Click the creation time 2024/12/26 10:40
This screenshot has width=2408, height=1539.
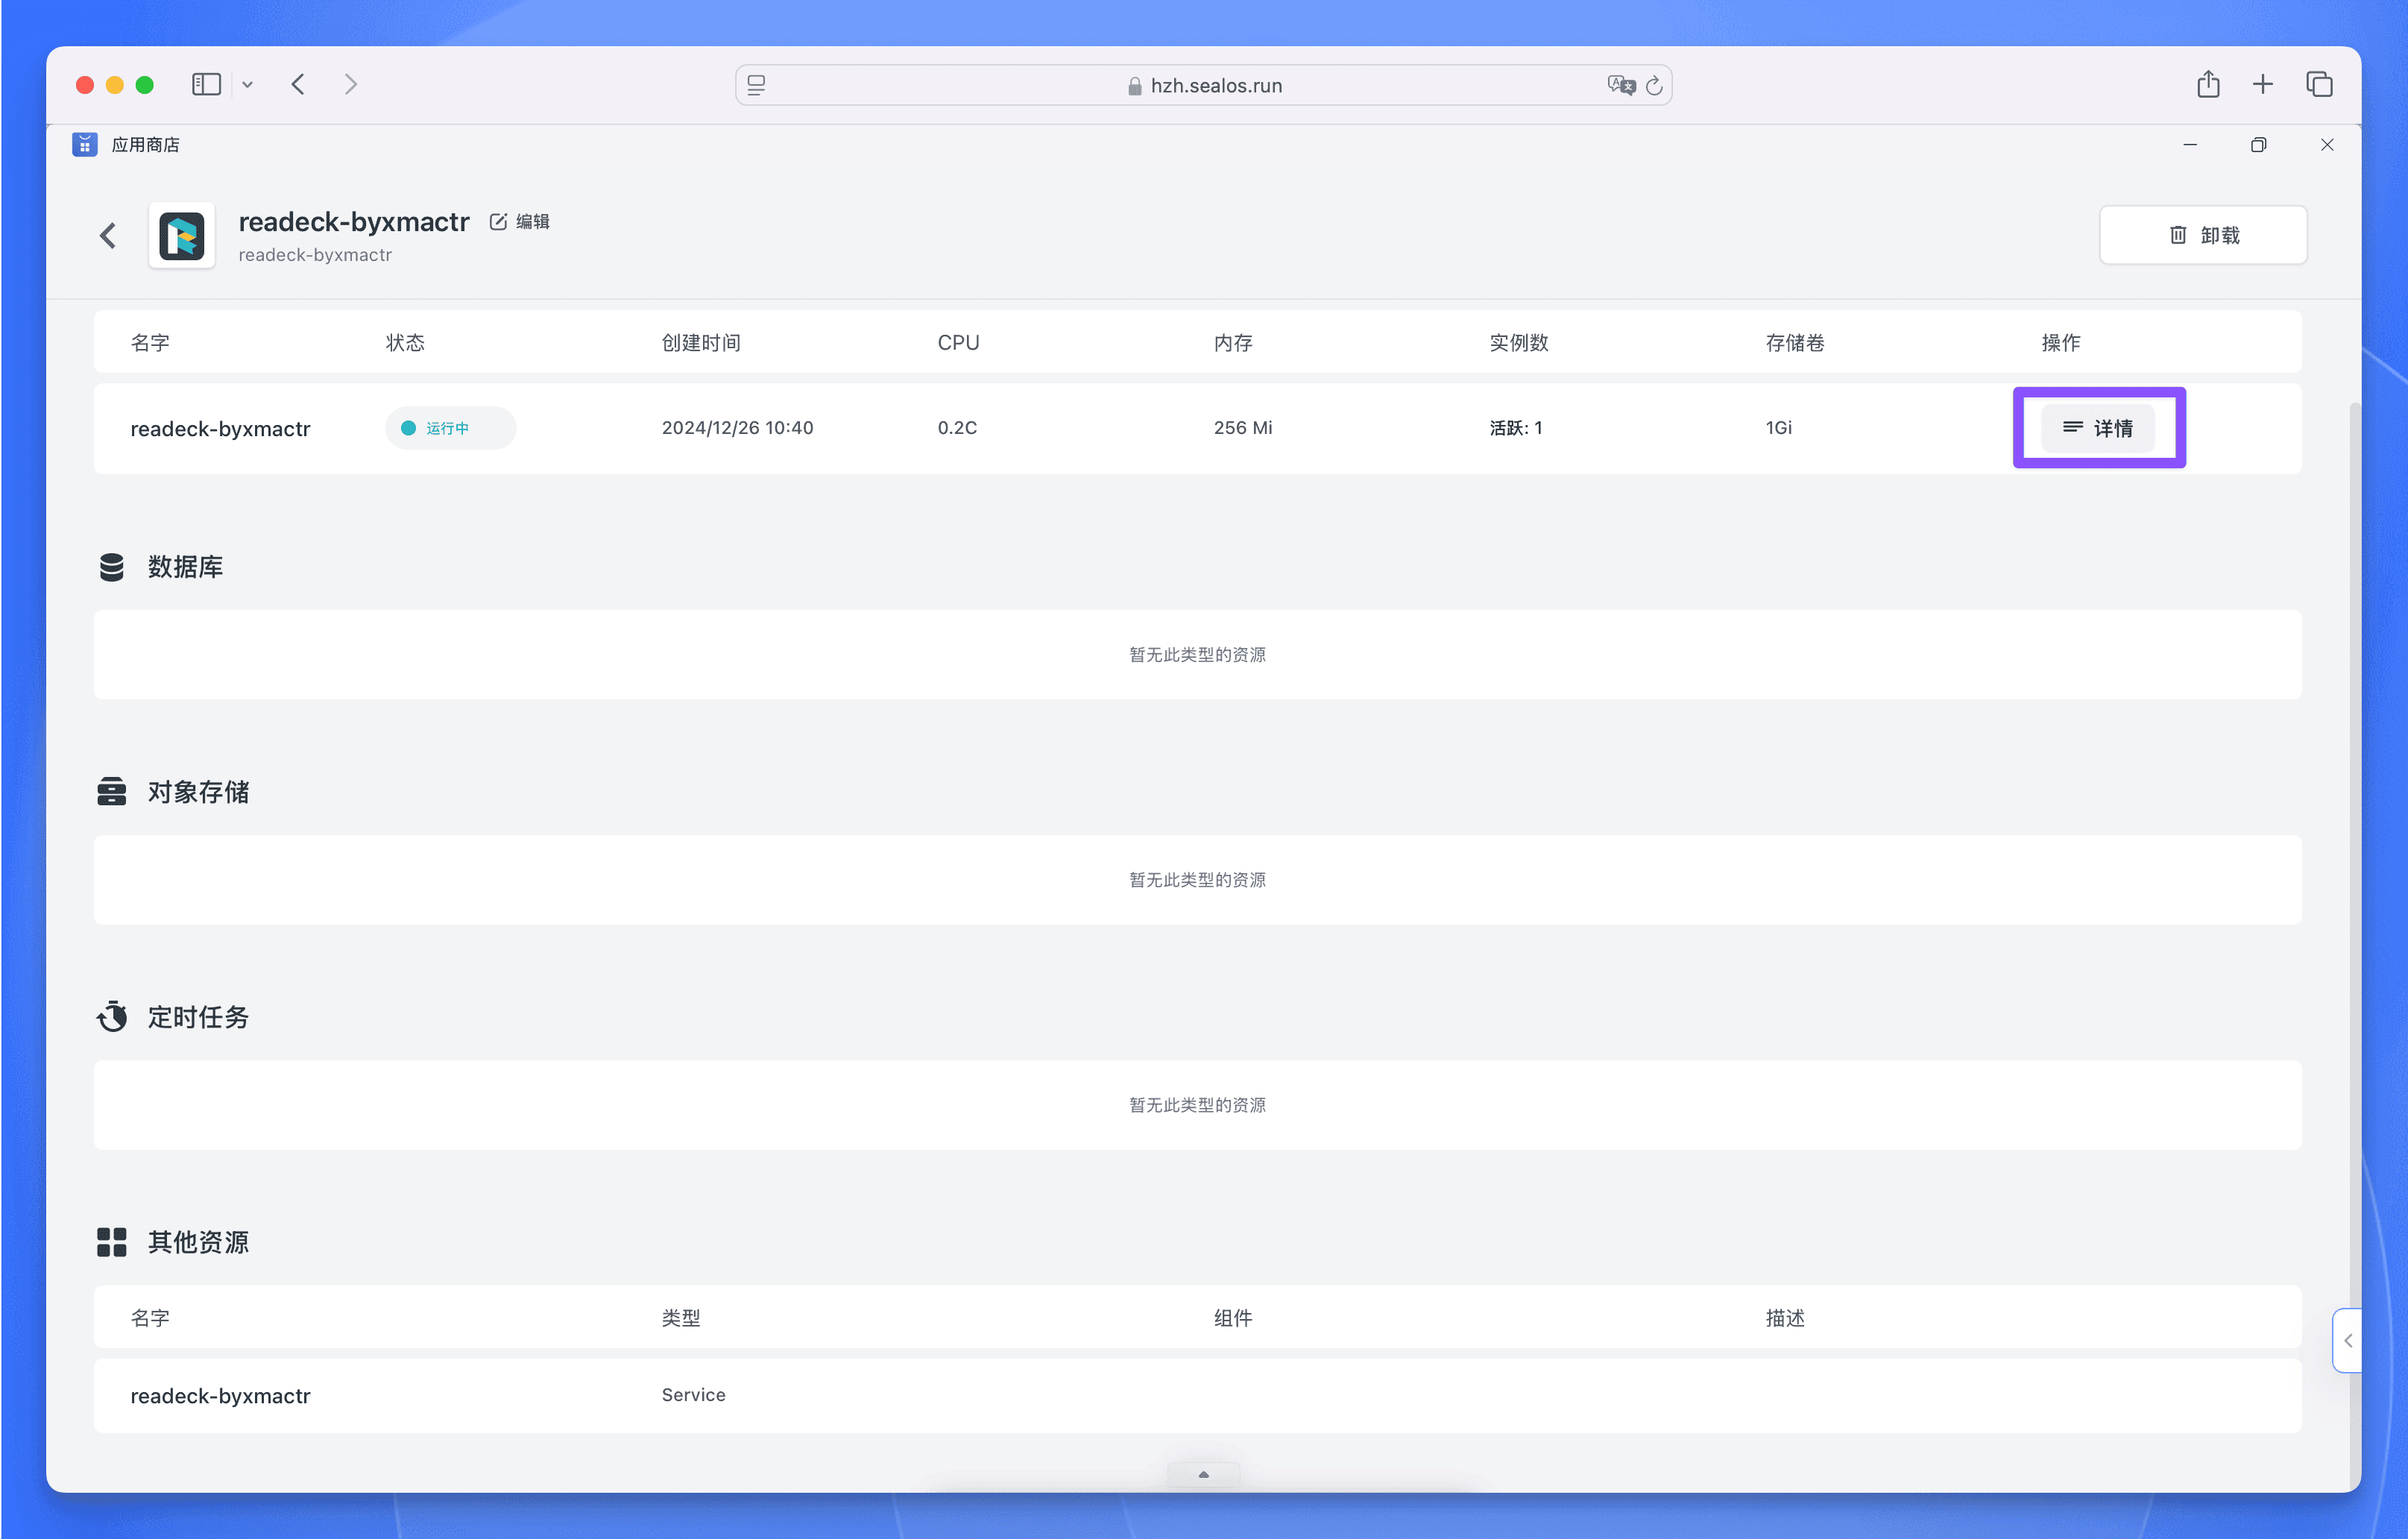click(737, 428)
